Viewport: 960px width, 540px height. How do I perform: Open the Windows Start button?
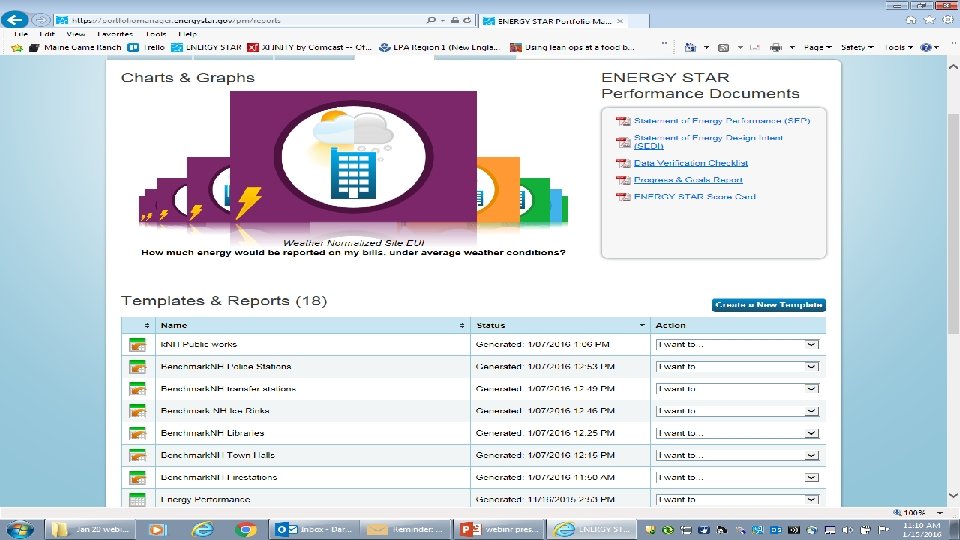click(x=20, y=529)
